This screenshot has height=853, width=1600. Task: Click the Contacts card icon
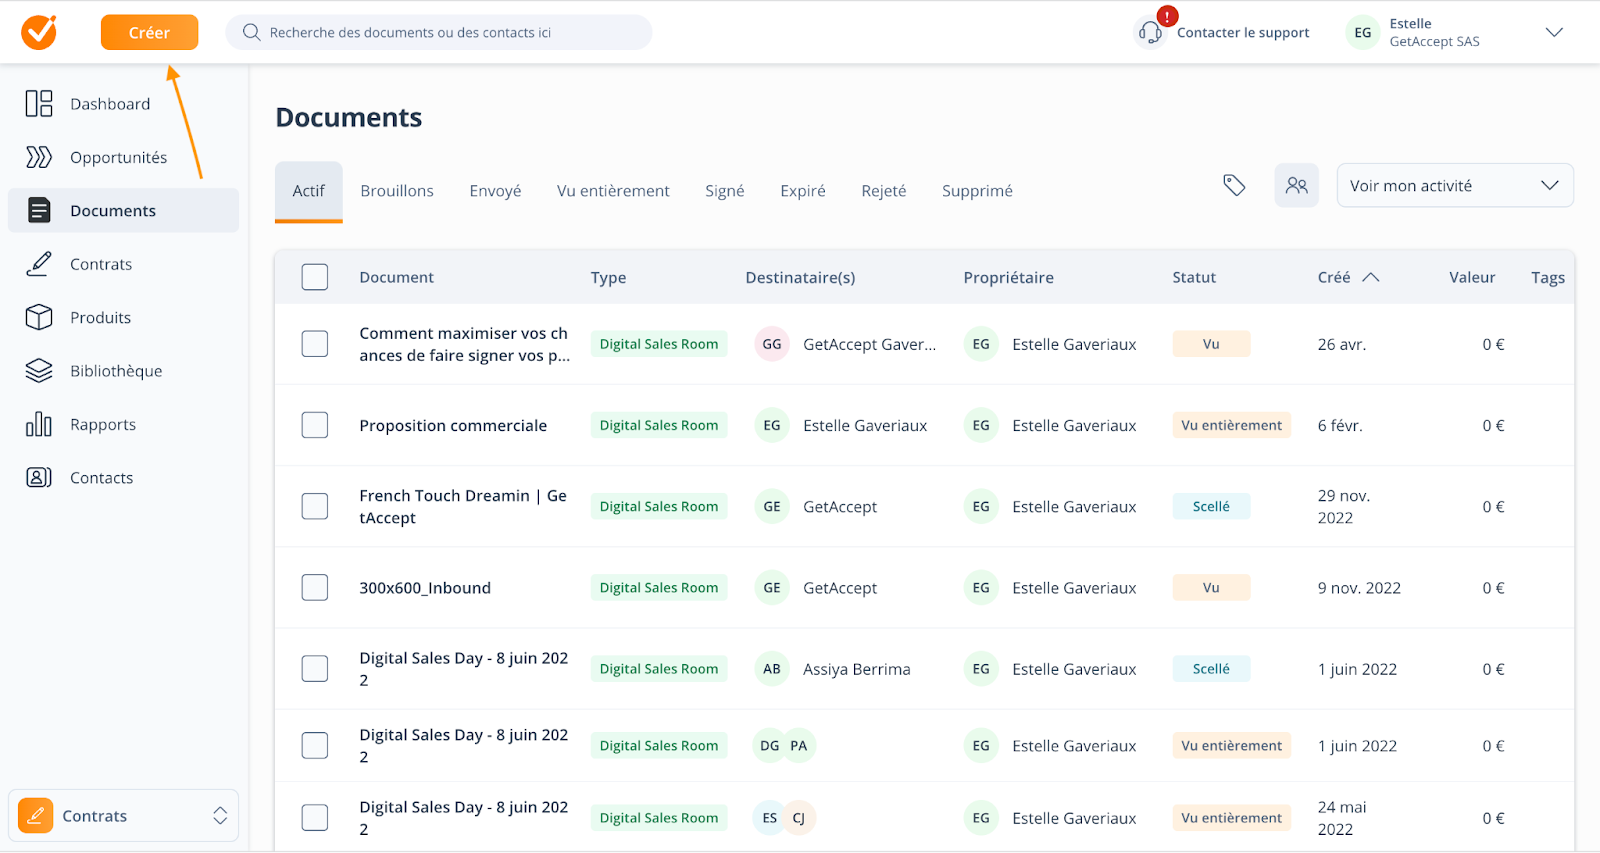point(39,477)
